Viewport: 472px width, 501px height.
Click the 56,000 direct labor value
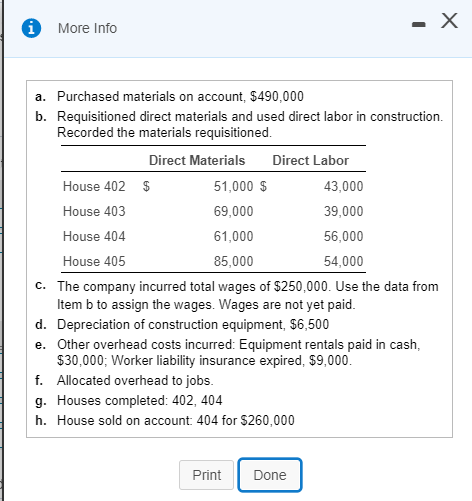coord(343,236)
